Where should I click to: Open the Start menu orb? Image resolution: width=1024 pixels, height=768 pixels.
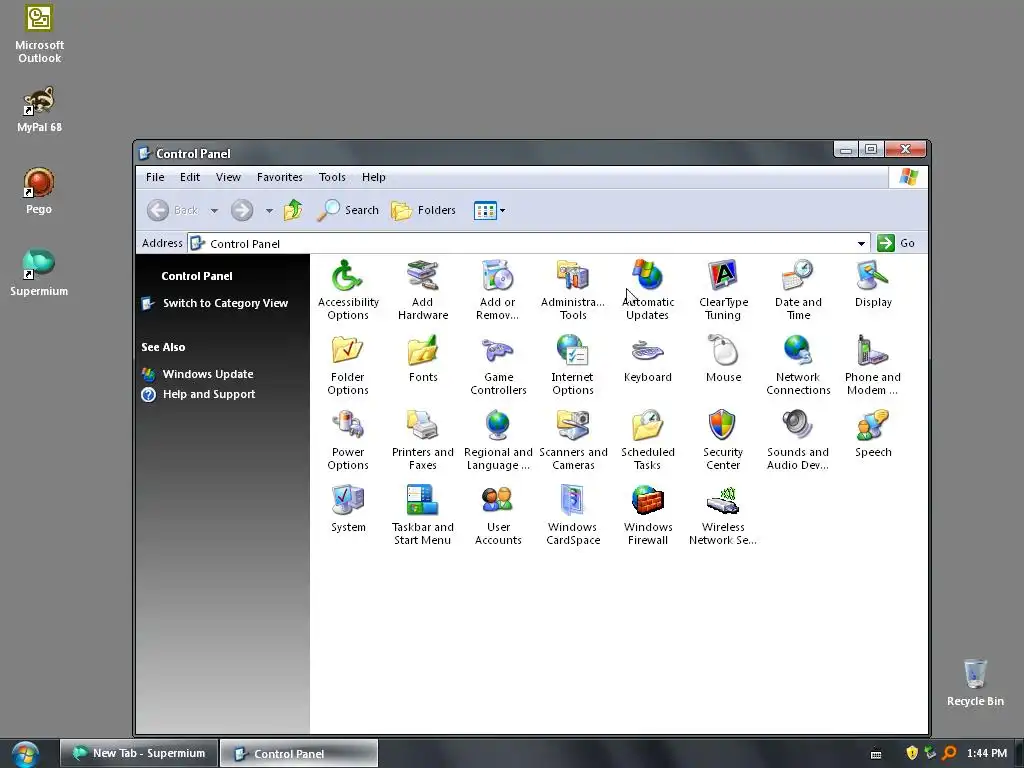pos(25,754)
